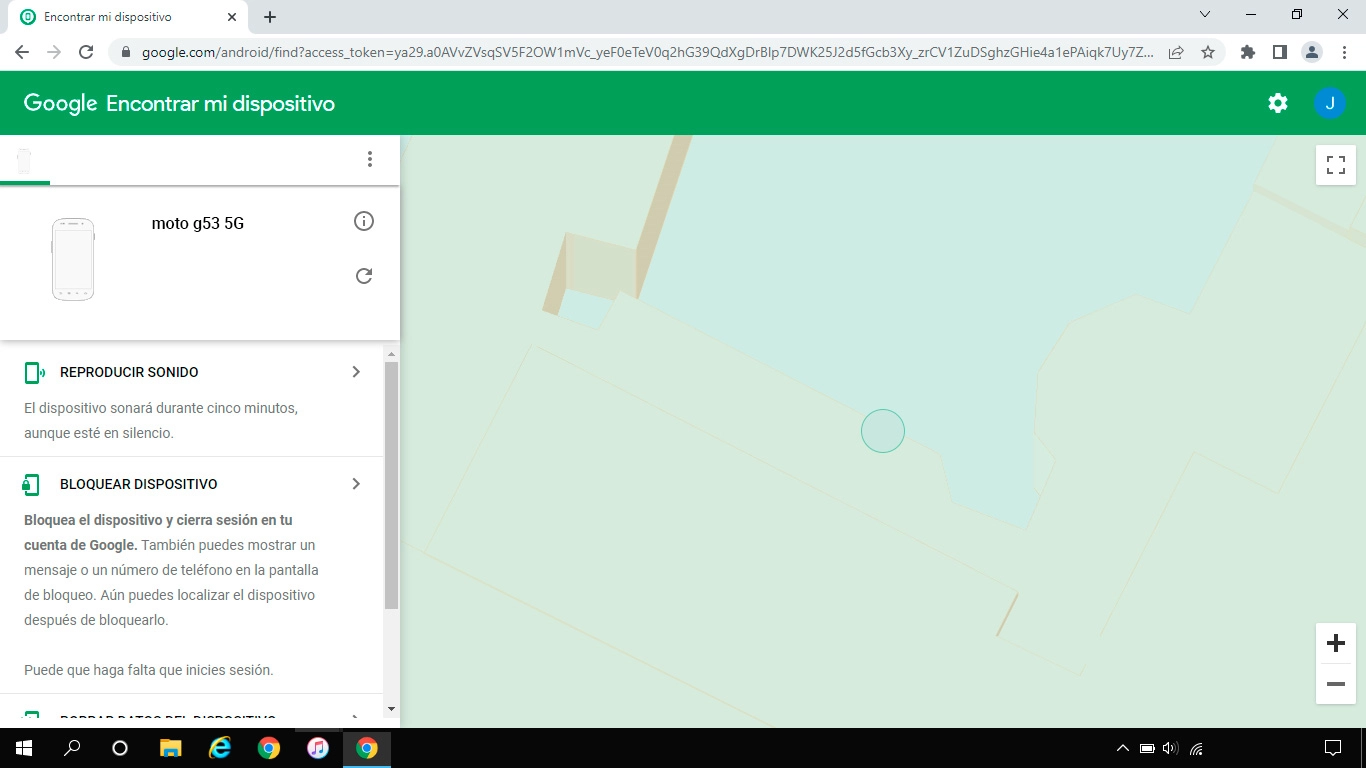
Task: Open the Google account profile avatar
Action: point(1330,102)
